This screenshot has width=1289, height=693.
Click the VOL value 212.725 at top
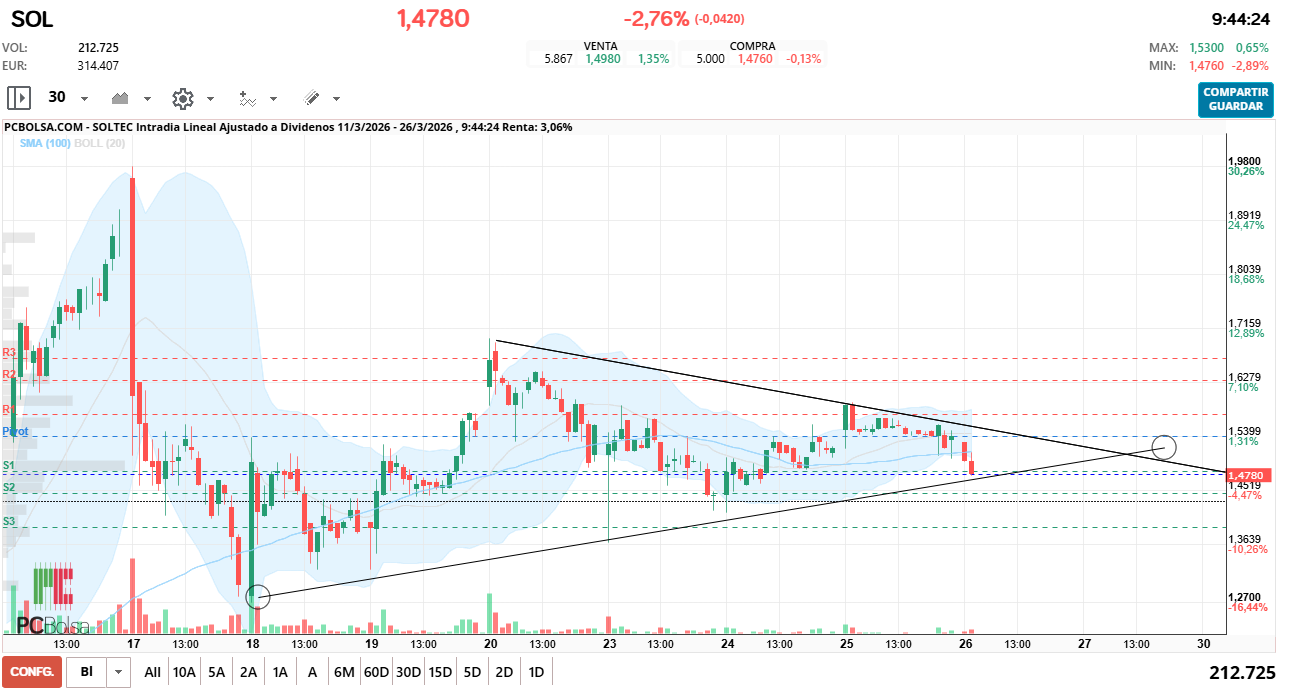click(x=98, y=48)
